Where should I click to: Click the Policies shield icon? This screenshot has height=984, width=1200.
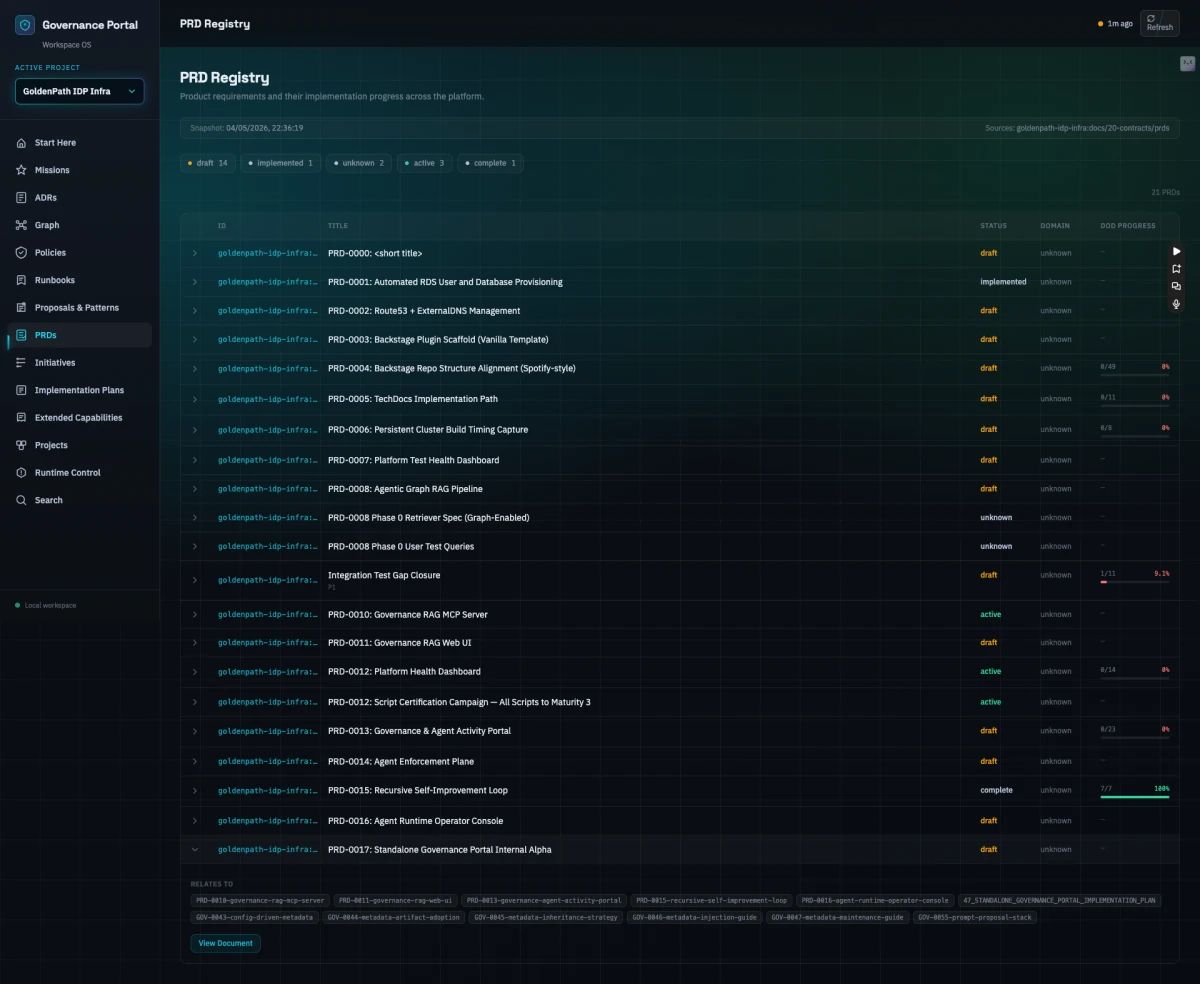tap(21, 253)
